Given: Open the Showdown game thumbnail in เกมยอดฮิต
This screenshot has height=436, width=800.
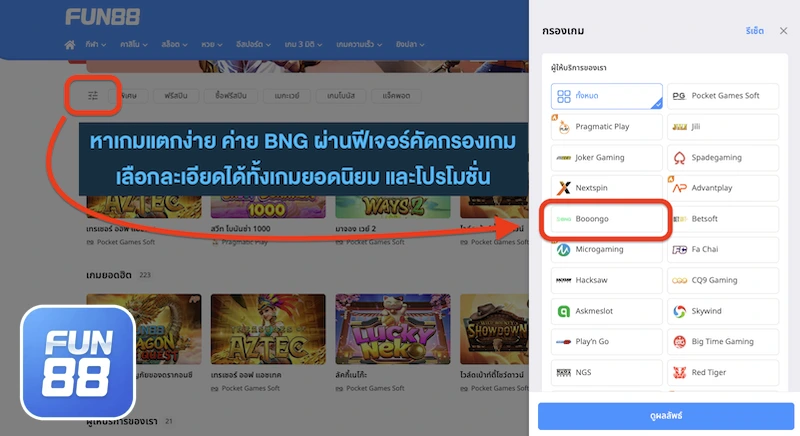Looking at the screenshot, I should click(x=494, y=329).
